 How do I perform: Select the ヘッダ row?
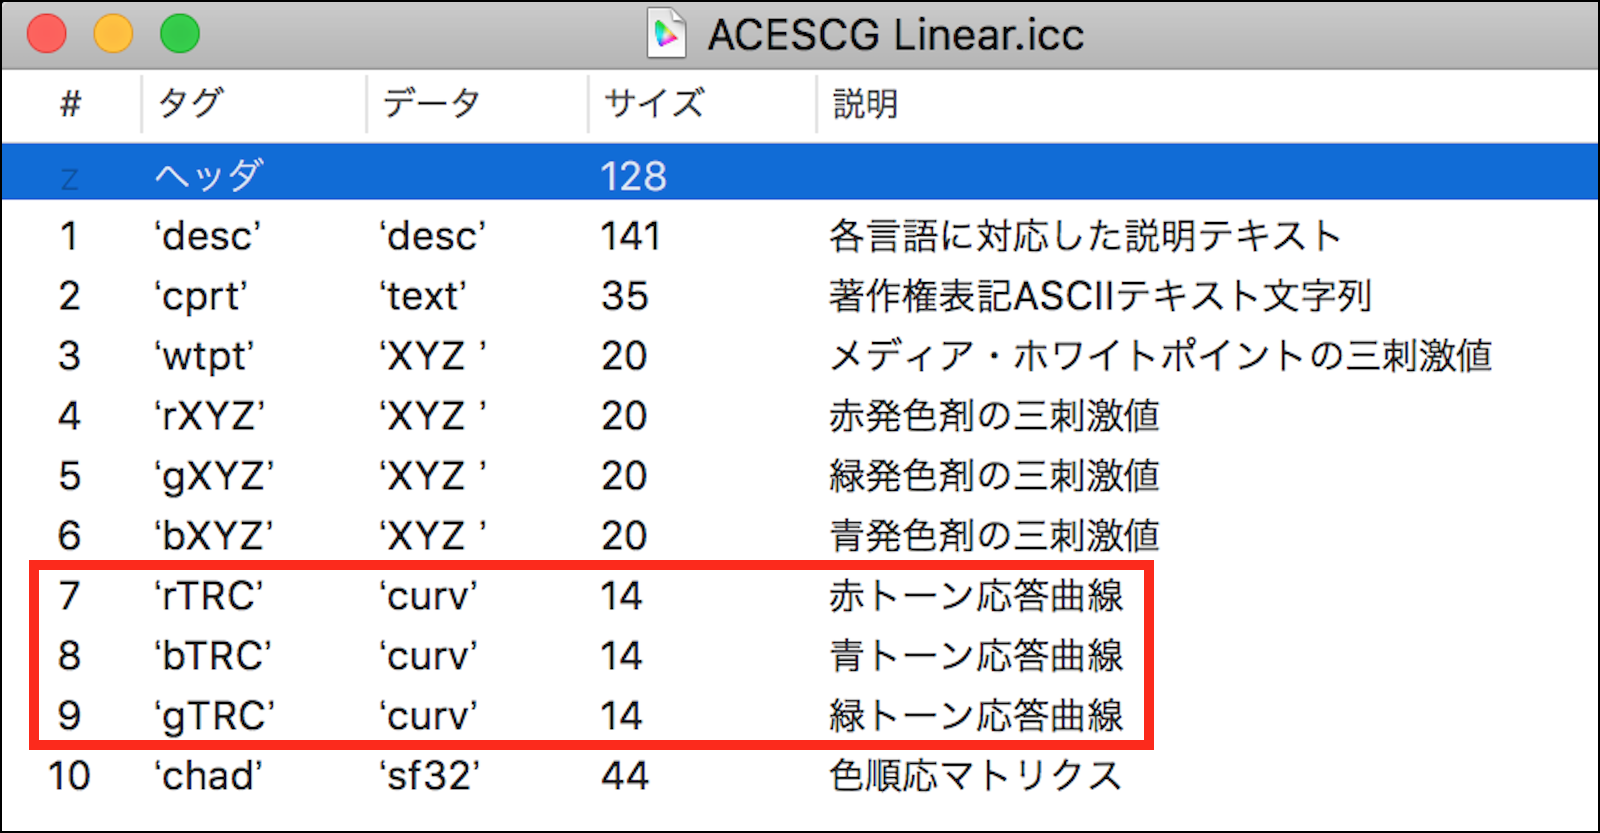click(x=800, y=172)
